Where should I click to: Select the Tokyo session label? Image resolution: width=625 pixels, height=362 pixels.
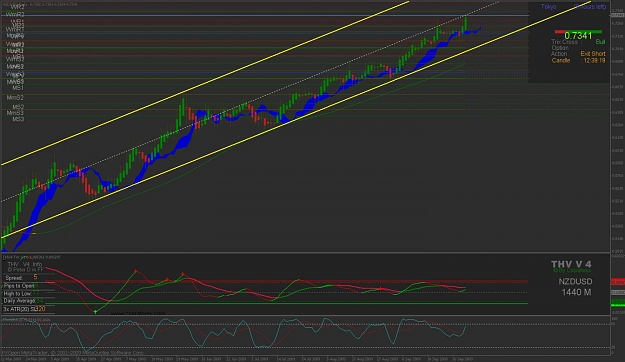pos(548,6)
